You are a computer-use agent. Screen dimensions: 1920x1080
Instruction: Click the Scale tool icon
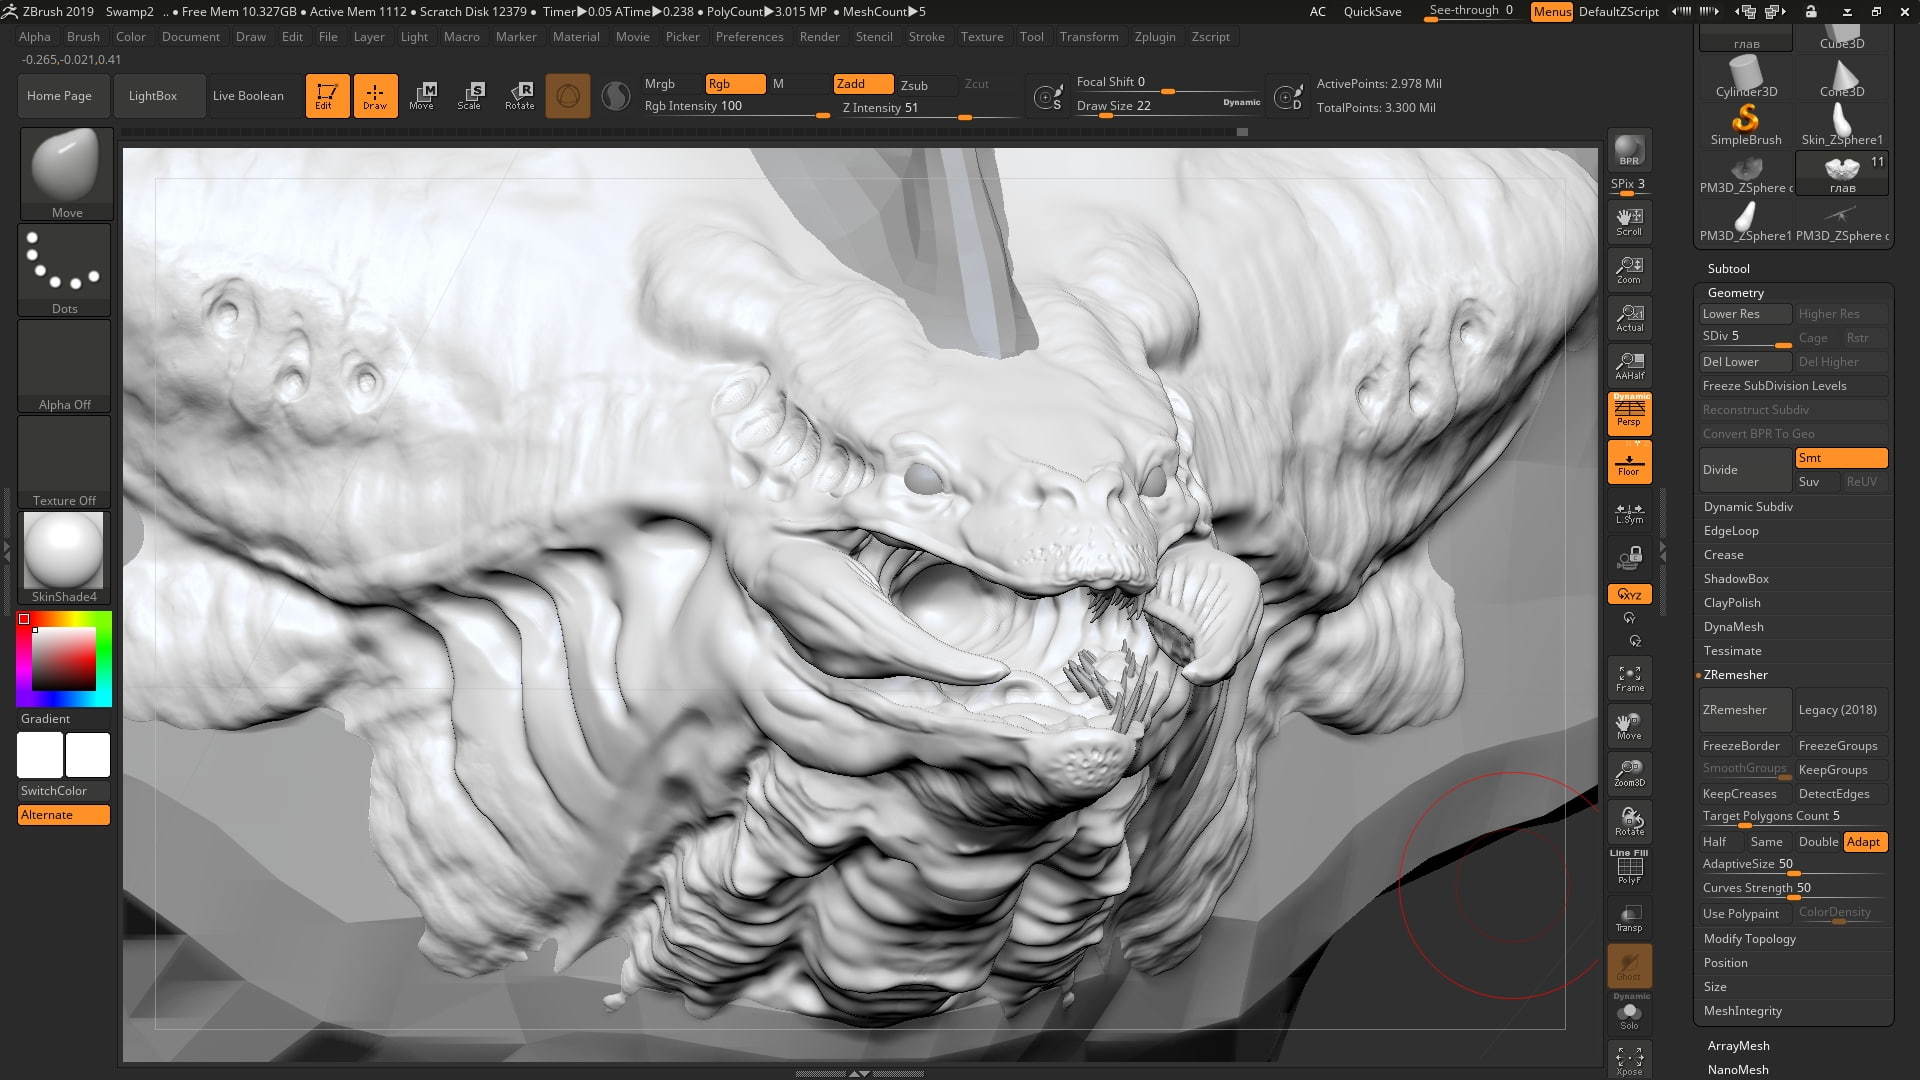tap(469, 94)
